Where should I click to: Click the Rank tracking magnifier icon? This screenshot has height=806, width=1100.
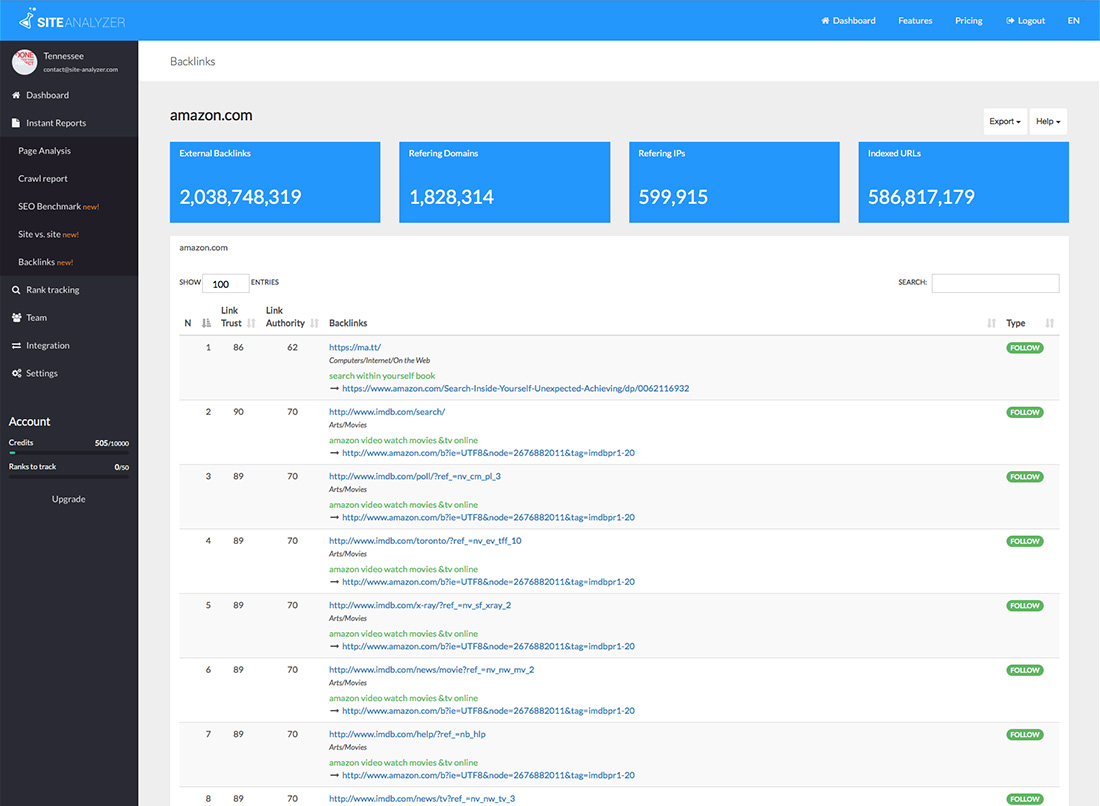point(16,290)
